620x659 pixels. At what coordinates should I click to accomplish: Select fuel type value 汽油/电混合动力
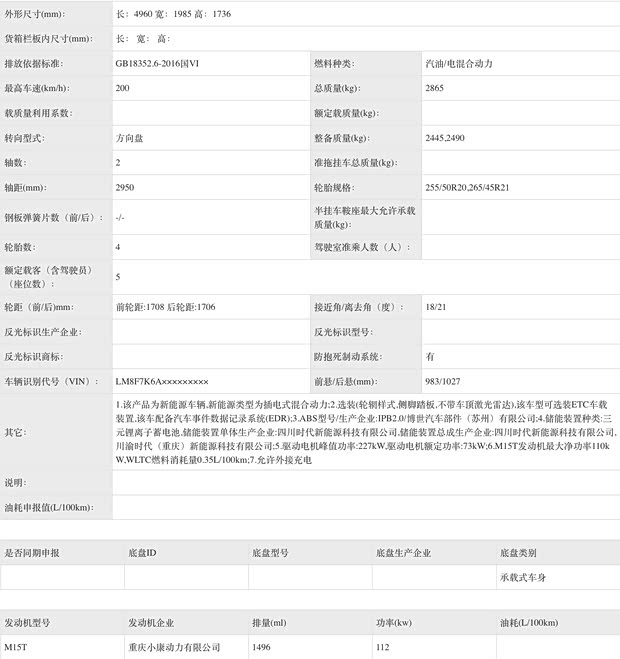pyautogui.click(x=459, y=63)
